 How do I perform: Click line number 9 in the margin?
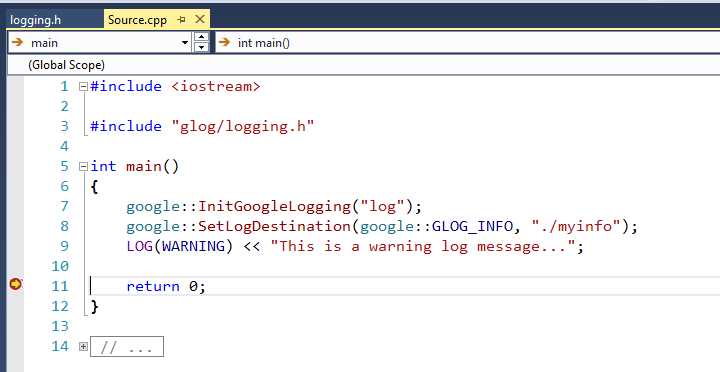point(64,246)
